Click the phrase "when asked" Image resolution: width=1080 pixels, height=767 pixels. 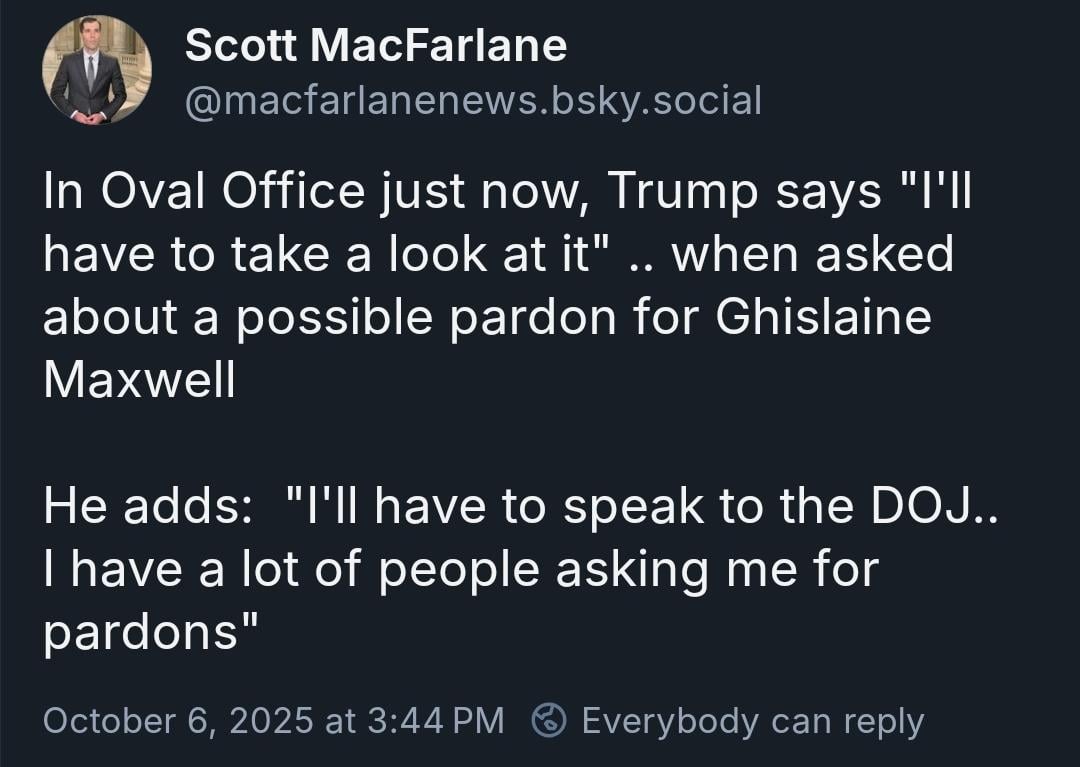click(x=812, y=255)
